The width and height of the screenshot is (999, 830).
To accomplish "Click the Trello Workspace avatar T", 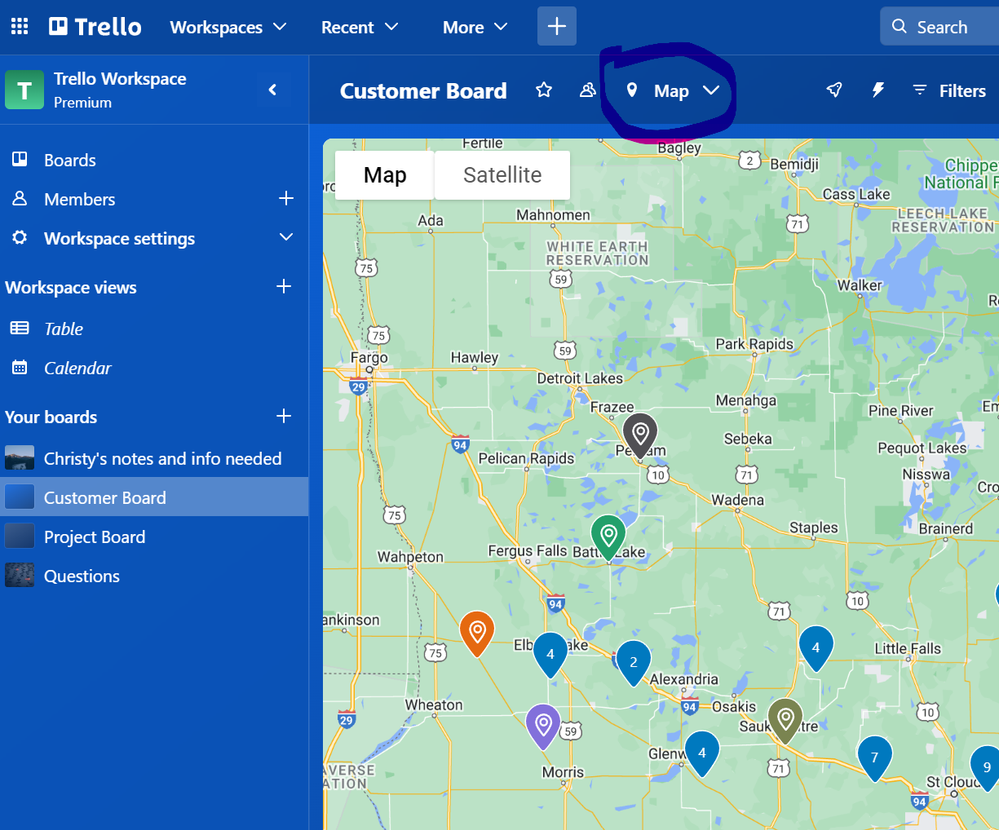I will [x=24, y=90].
